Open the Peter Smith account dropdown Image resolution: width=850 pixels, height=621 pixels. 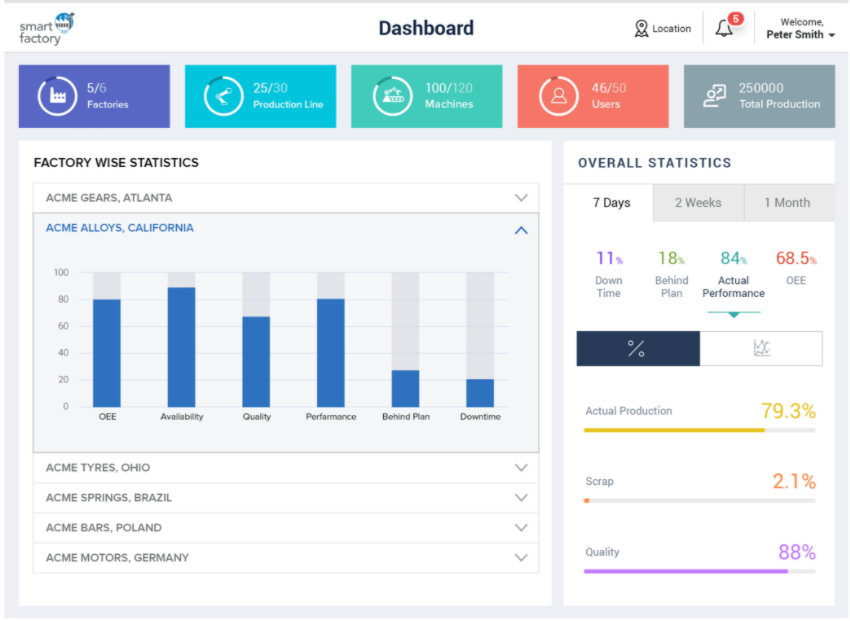[799, 28]
